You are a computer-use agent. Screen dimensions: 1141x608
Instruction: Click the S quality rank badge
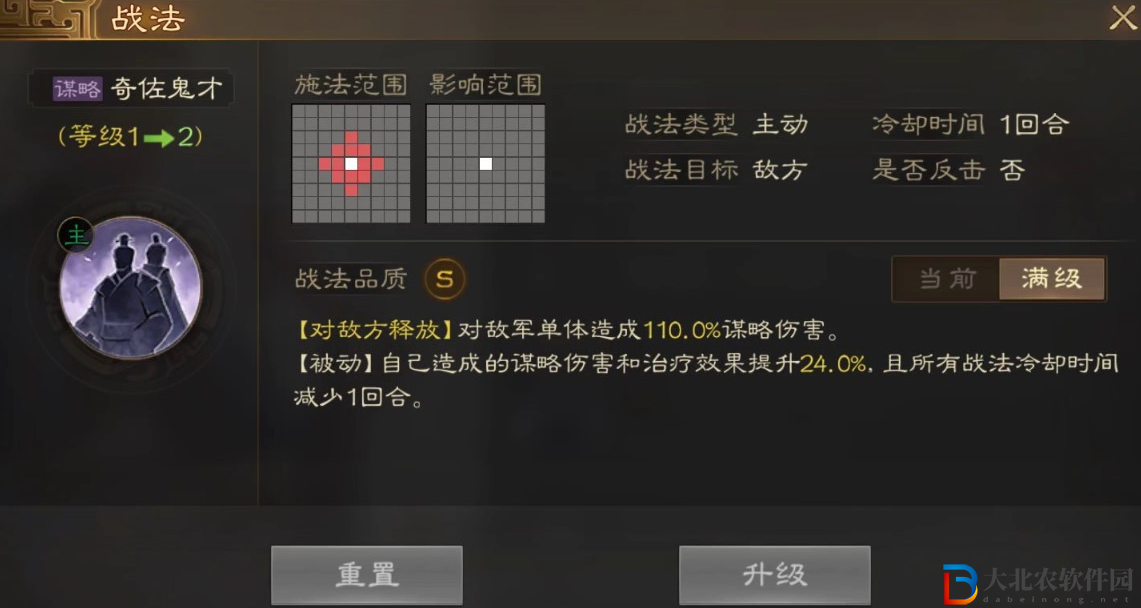click(445, 279)
